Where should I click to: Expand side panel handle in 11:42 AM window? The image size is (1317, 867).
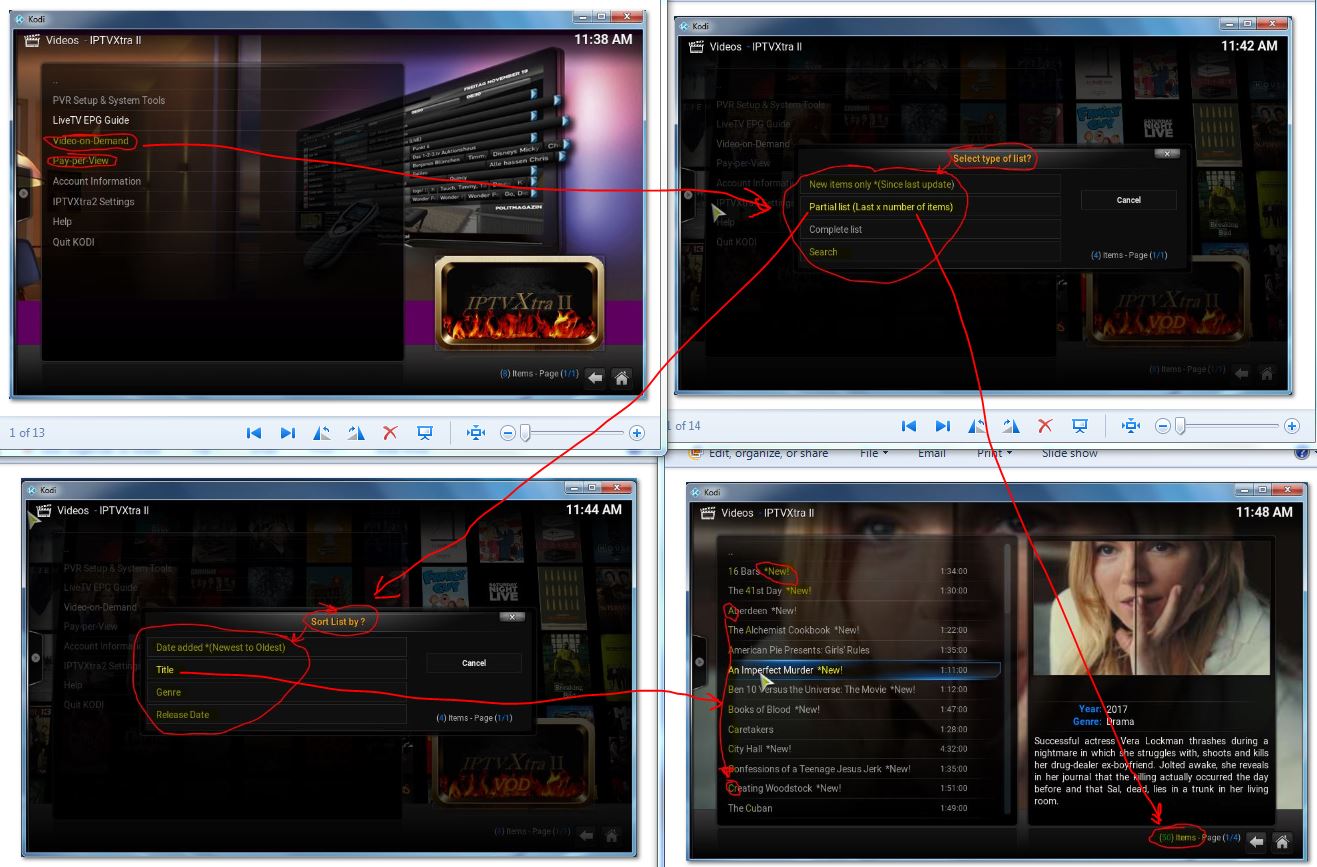687,194
